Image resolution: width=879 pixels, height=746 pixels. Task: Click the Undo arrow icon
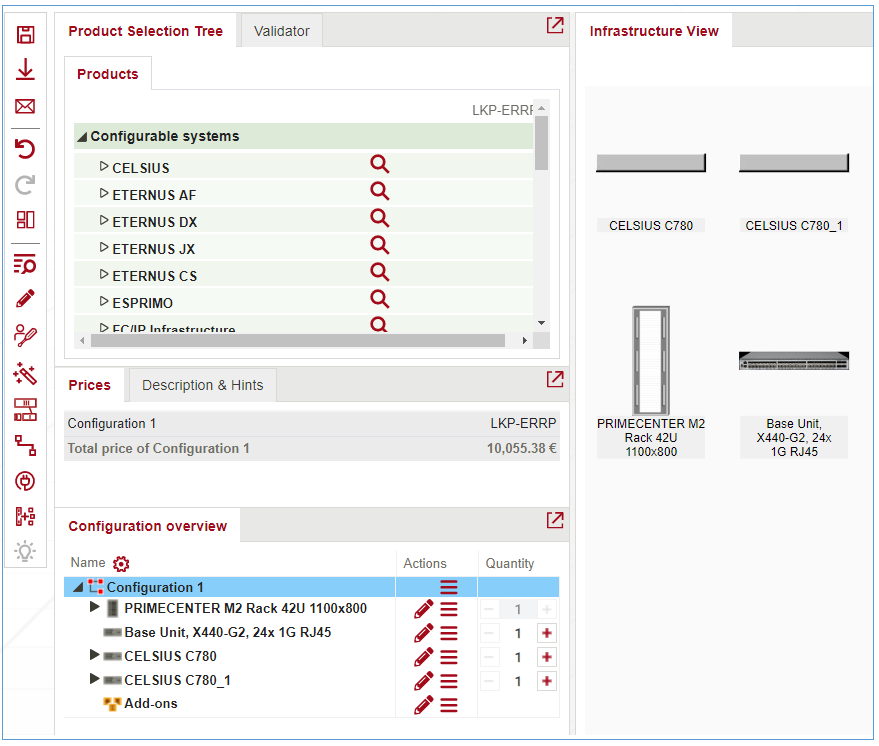pos(25,149)
